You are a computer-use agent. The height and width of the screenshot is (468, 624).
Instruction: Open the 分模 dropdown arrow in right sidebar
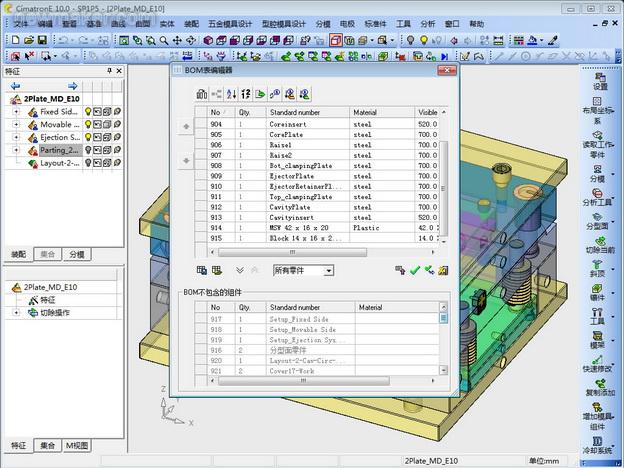613,174
